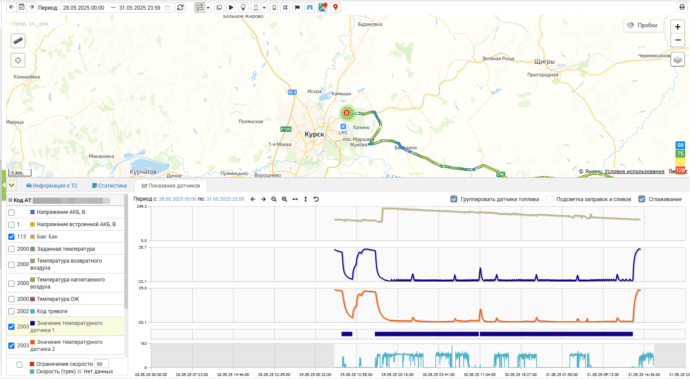Viewport: 690px width, 379px height.
Task: Click the speed limit value field 90
Action: [101, 364]
